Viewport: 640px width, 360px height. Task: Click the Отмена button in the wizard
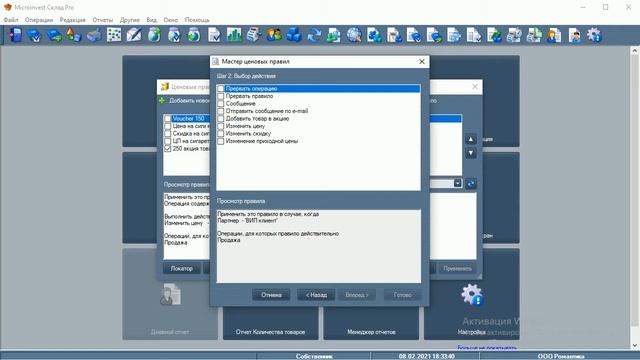(x=271, y=295)
